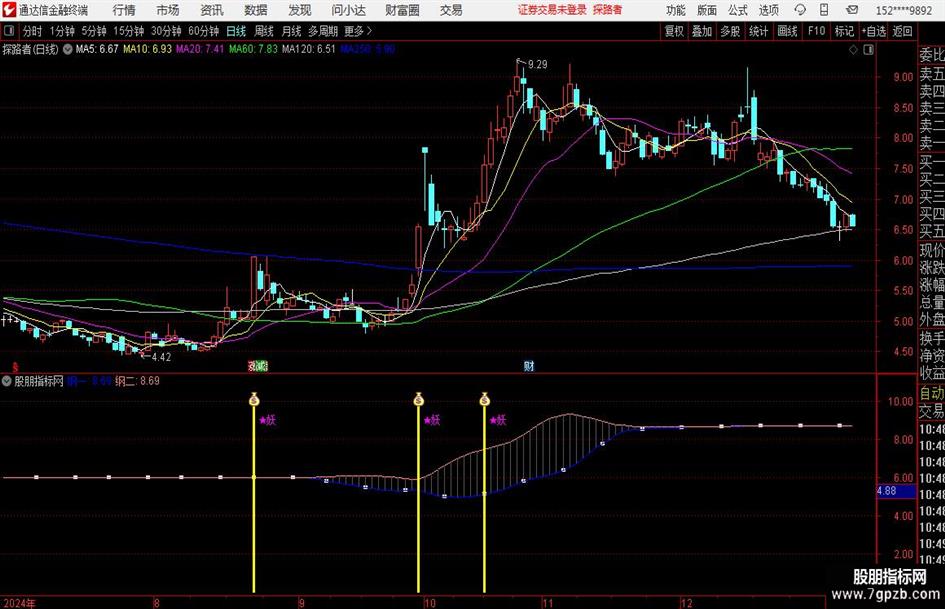
Task: Switch to 周线 weekly period tab
Action: pos(264,31)
